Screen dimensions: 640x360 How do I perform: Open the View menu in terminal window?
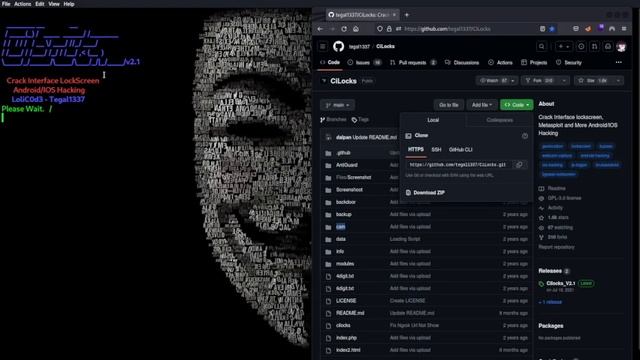pyautogui.click(x=54, y=4)
